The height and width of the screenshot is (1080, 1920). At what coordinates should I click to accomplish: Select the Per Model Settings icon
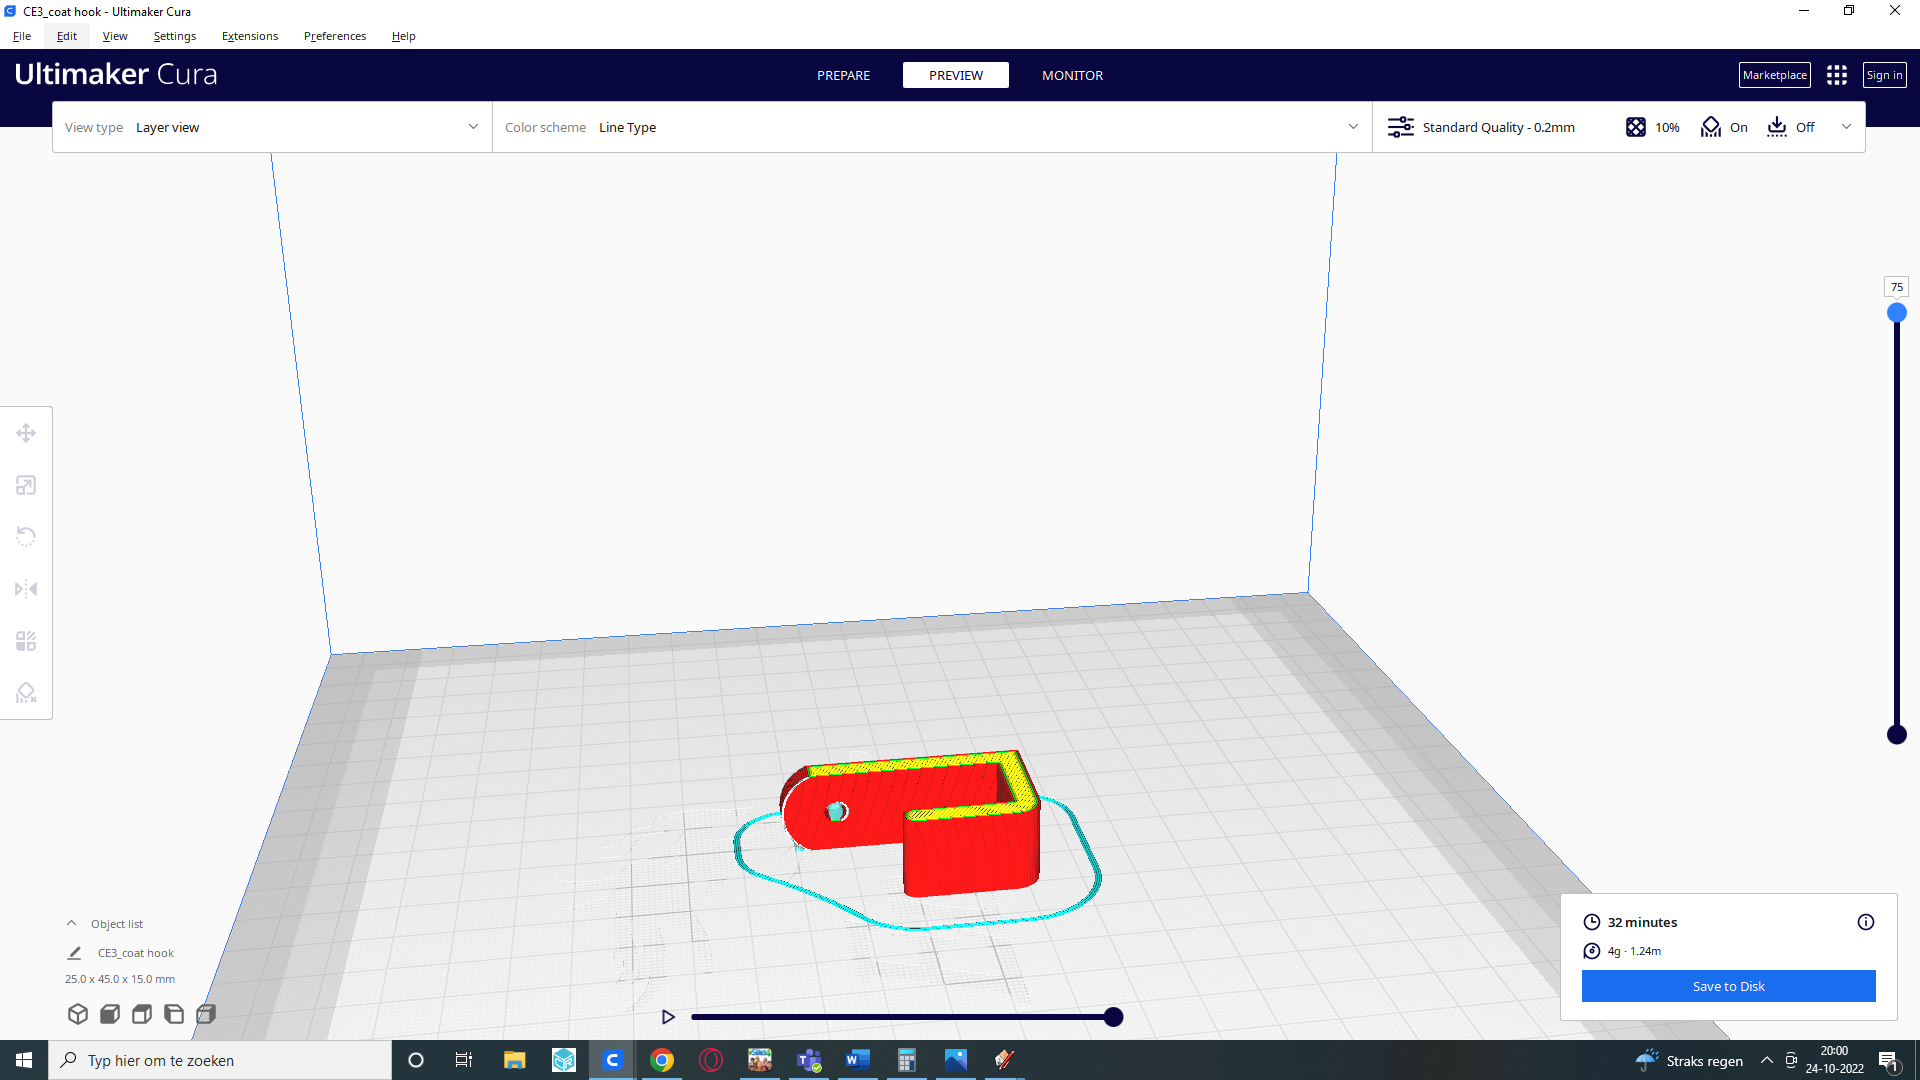[x=26, y=640]
